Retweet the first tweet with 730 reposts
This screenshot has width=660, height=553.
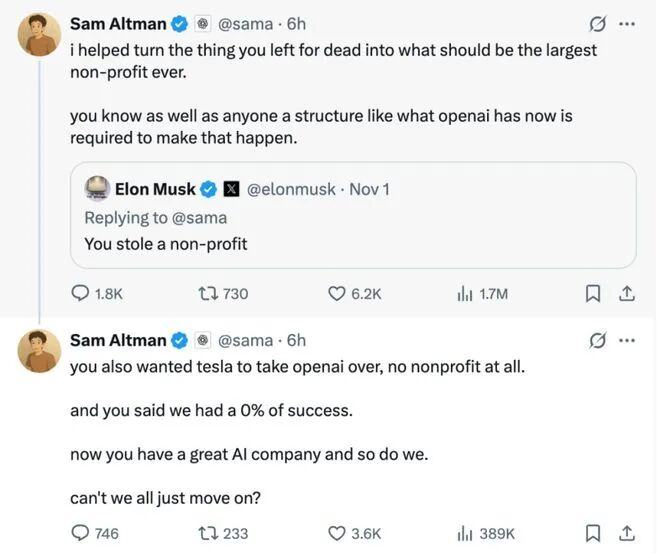click(x=210, y=294)
